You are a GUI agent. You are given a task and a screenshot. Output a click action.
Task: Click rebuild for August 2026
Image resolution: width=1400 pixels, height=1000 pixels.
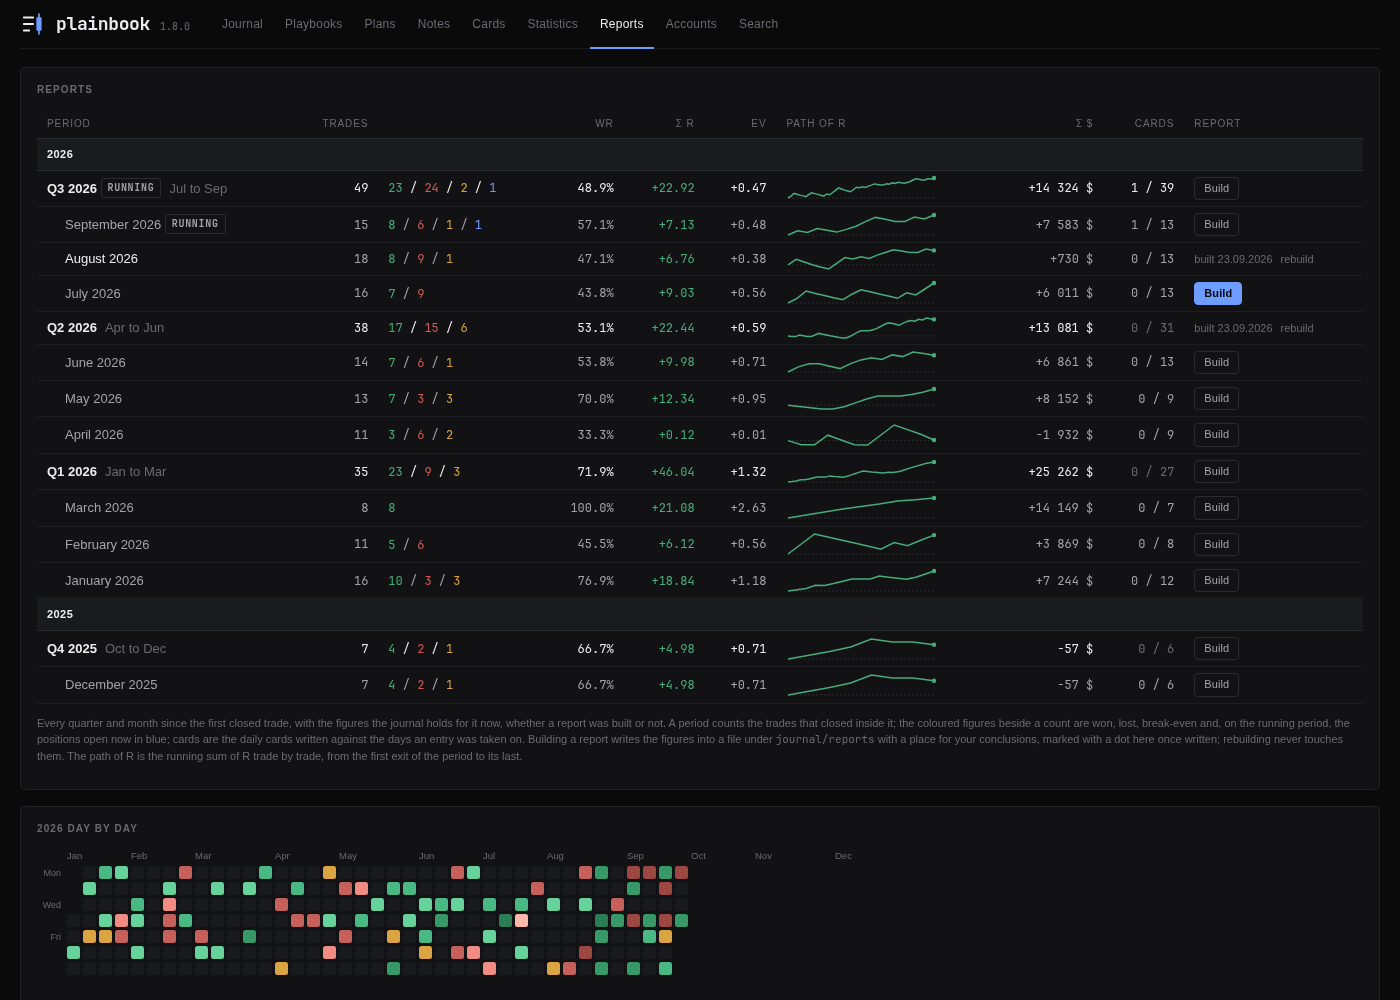click(1297, 259)
